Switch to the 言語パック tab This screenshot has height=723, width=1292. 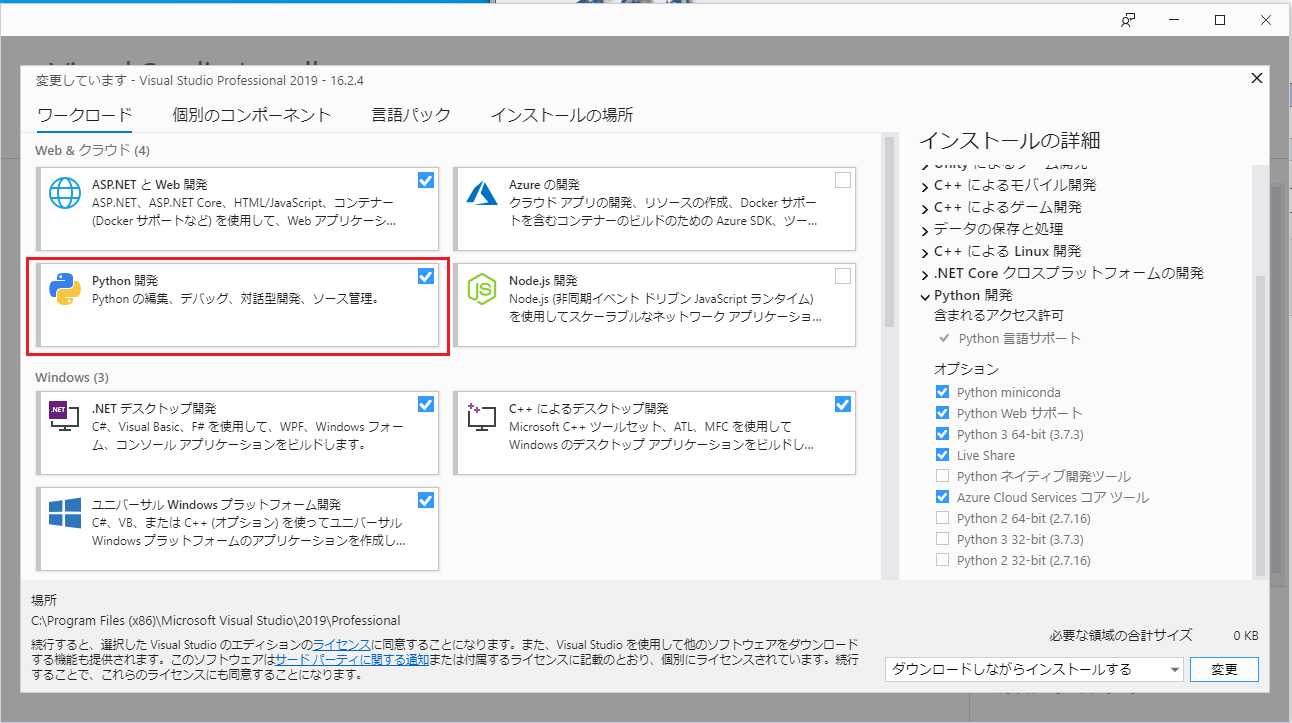(411, 115)
